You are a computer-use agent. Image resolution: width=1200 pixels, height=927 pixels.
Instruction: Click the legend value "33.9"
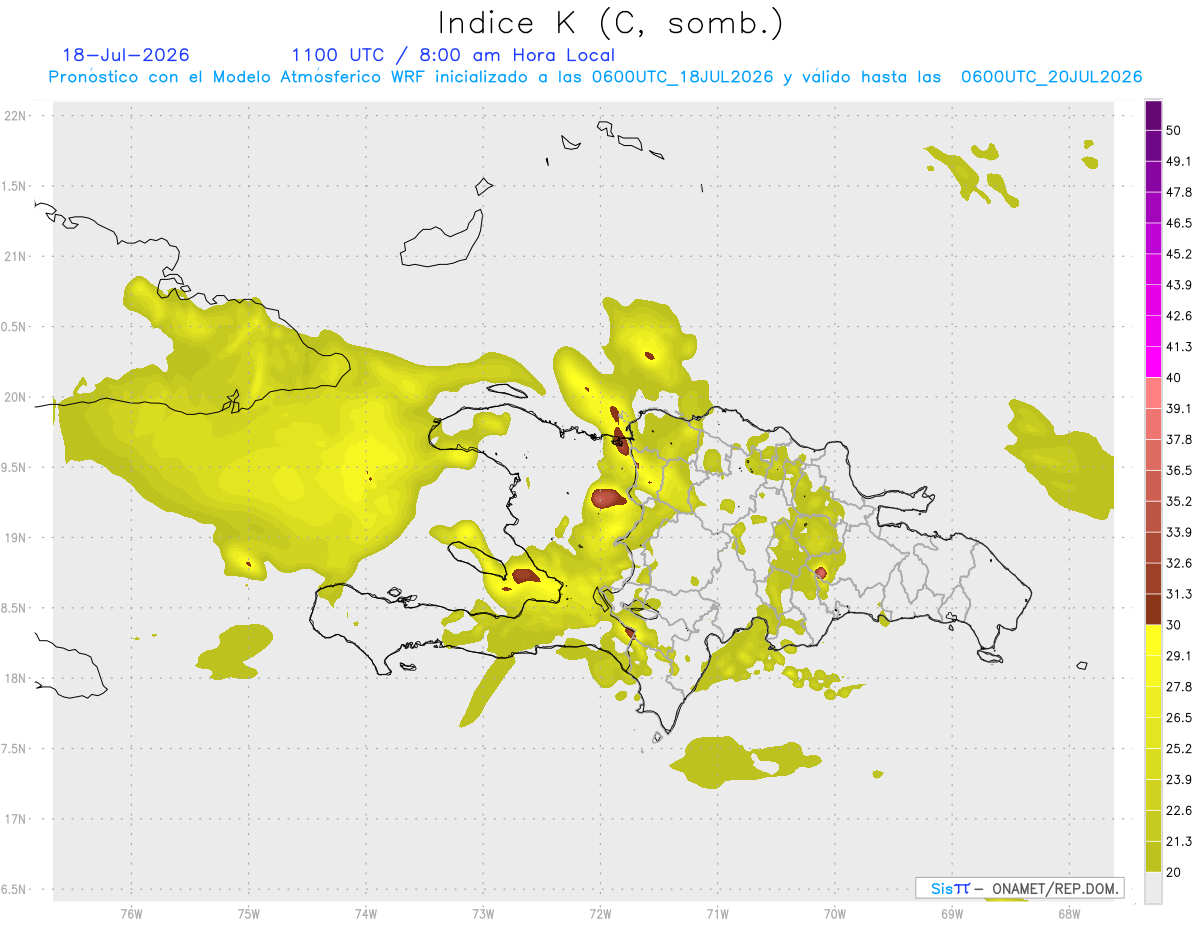1179,532
